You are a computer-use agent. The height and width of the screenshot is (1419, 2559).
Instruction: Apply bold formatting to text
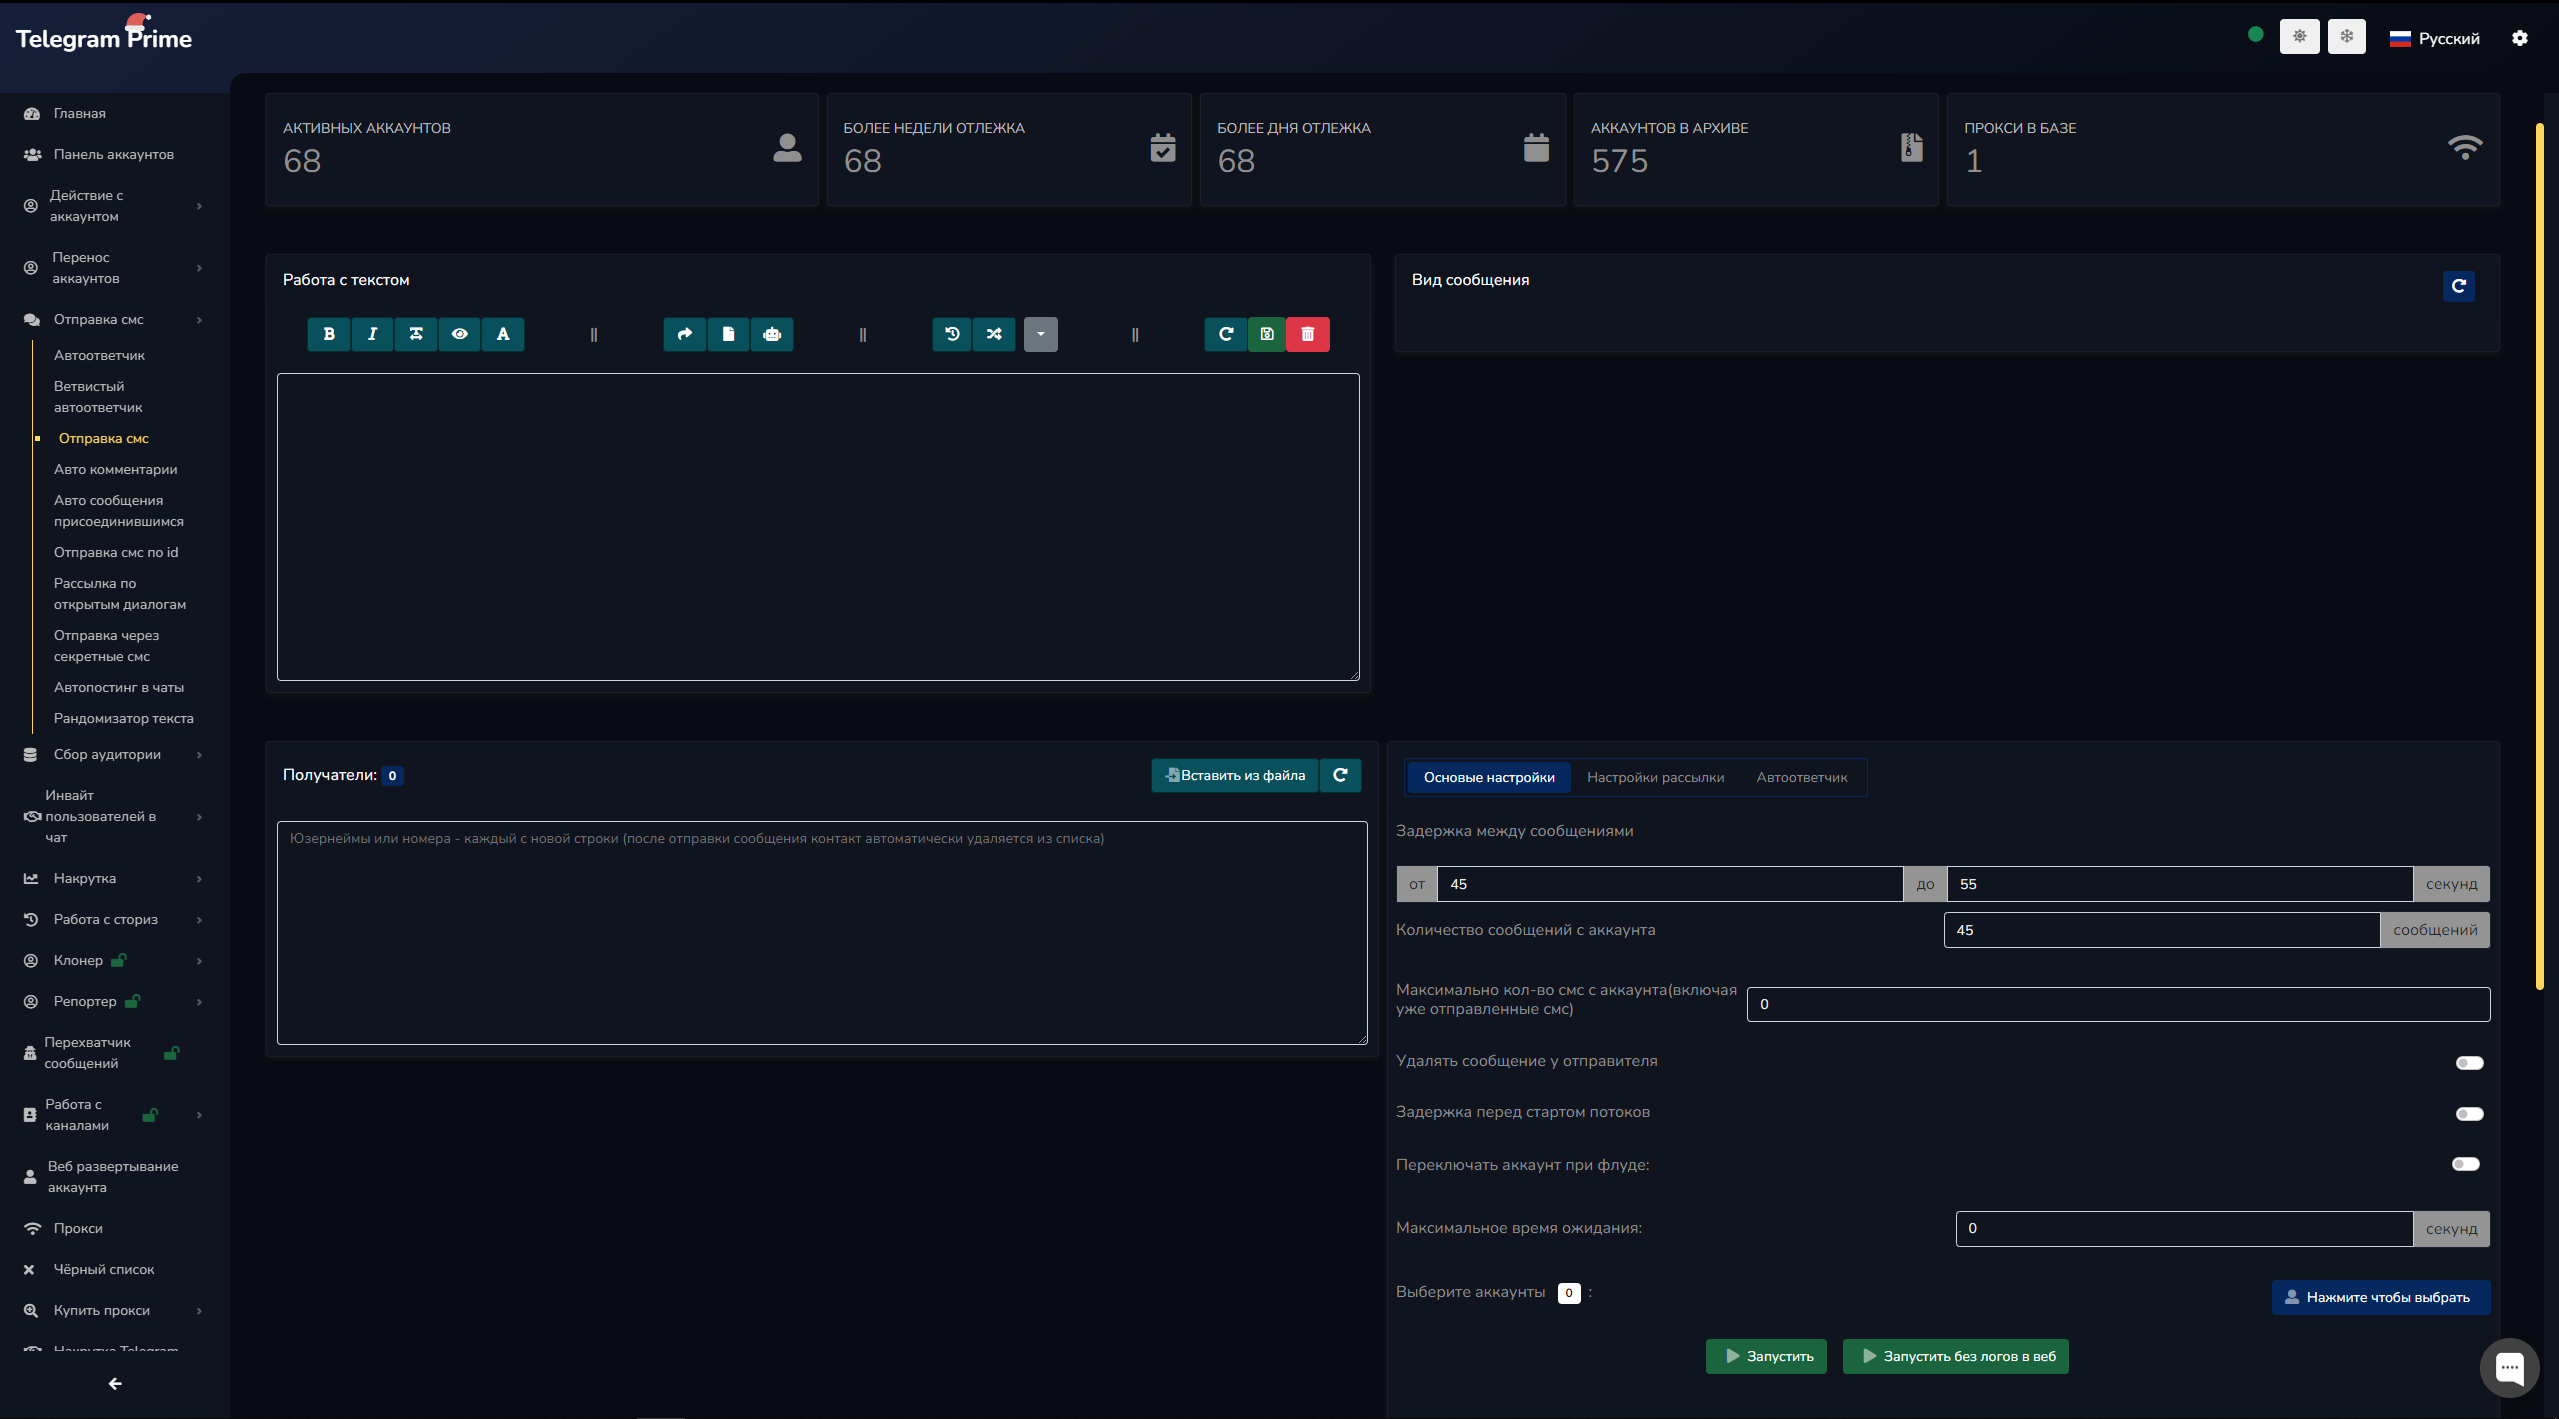click(x=329, y=334)
